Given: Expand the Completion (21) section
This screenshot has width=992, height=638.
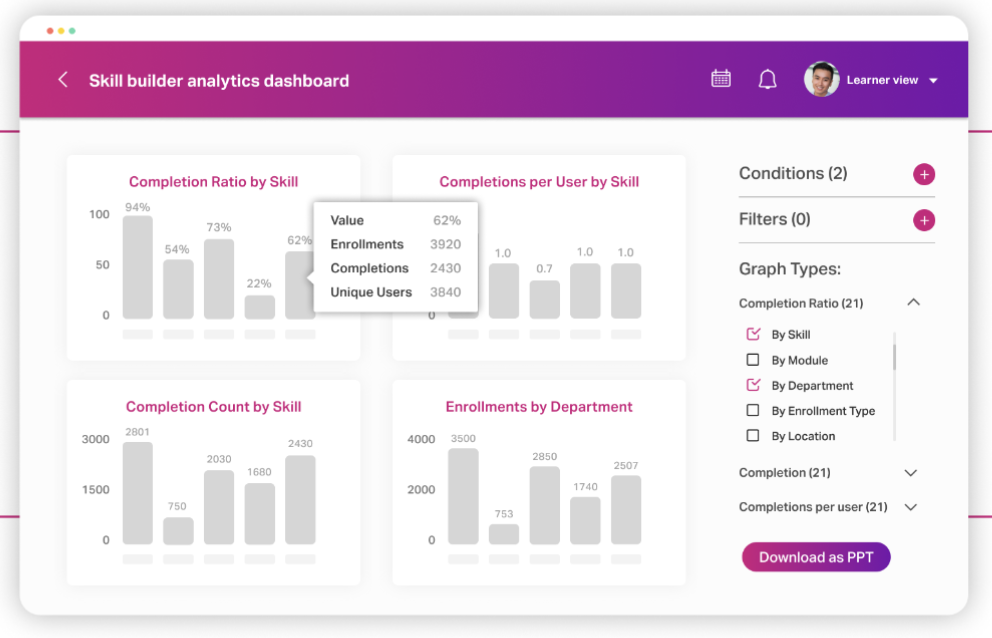Looking at the screenshot, I should [x=910, y=473].
